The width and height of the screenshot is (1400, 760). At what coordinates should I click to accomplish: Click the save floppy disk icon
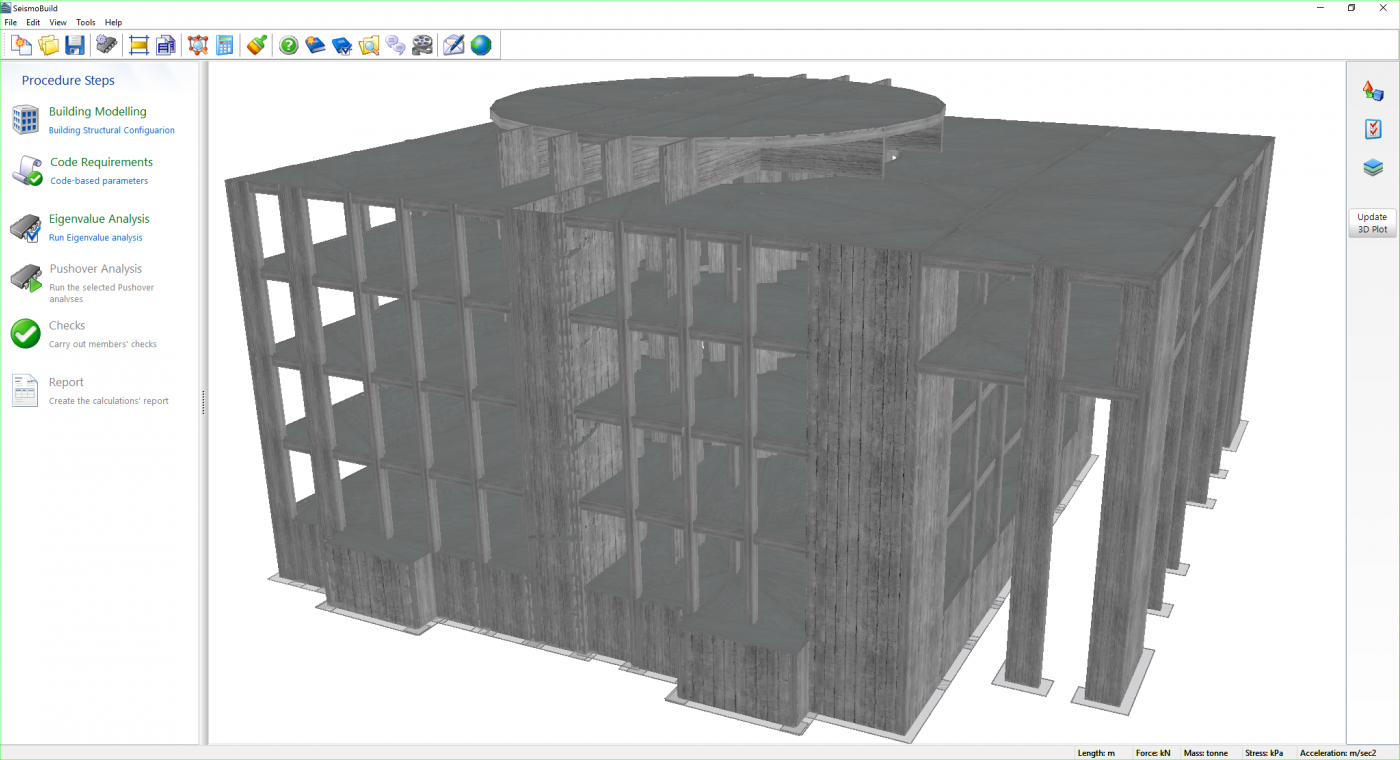coord(75,45)
